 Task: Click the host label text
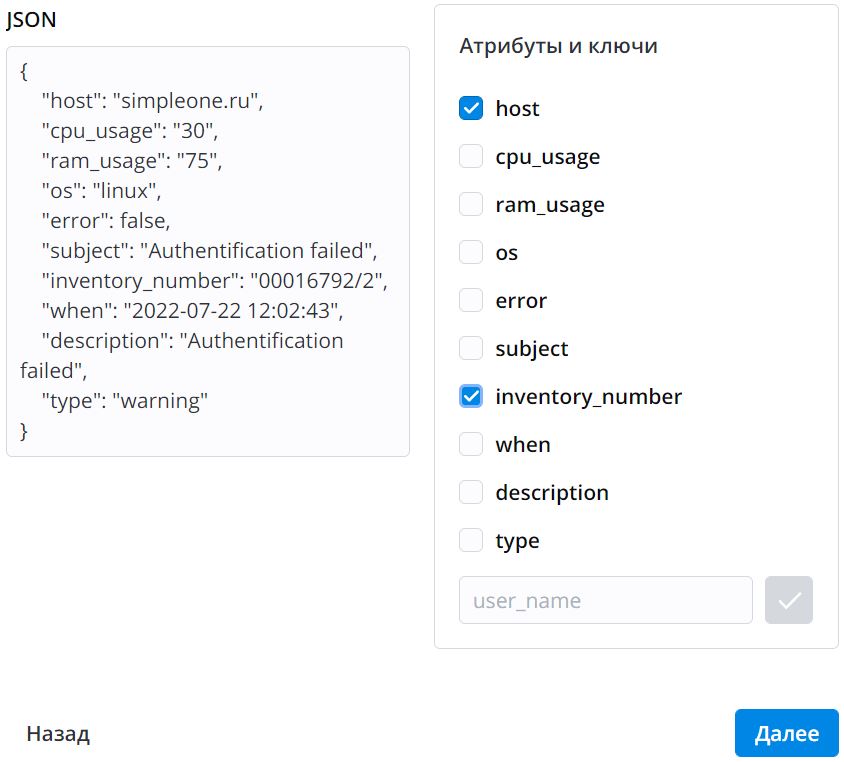(x=517, y=108)
